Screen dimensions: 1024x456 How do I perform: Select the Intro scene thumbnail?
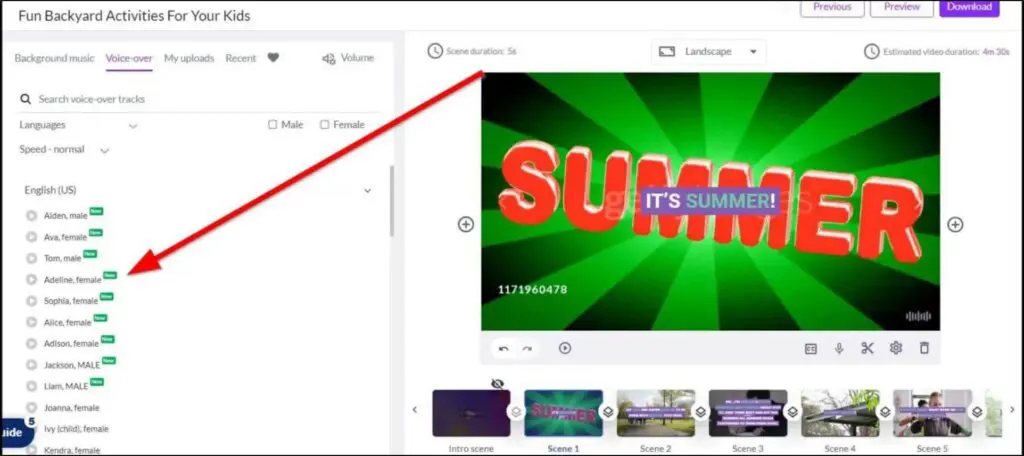471,413
